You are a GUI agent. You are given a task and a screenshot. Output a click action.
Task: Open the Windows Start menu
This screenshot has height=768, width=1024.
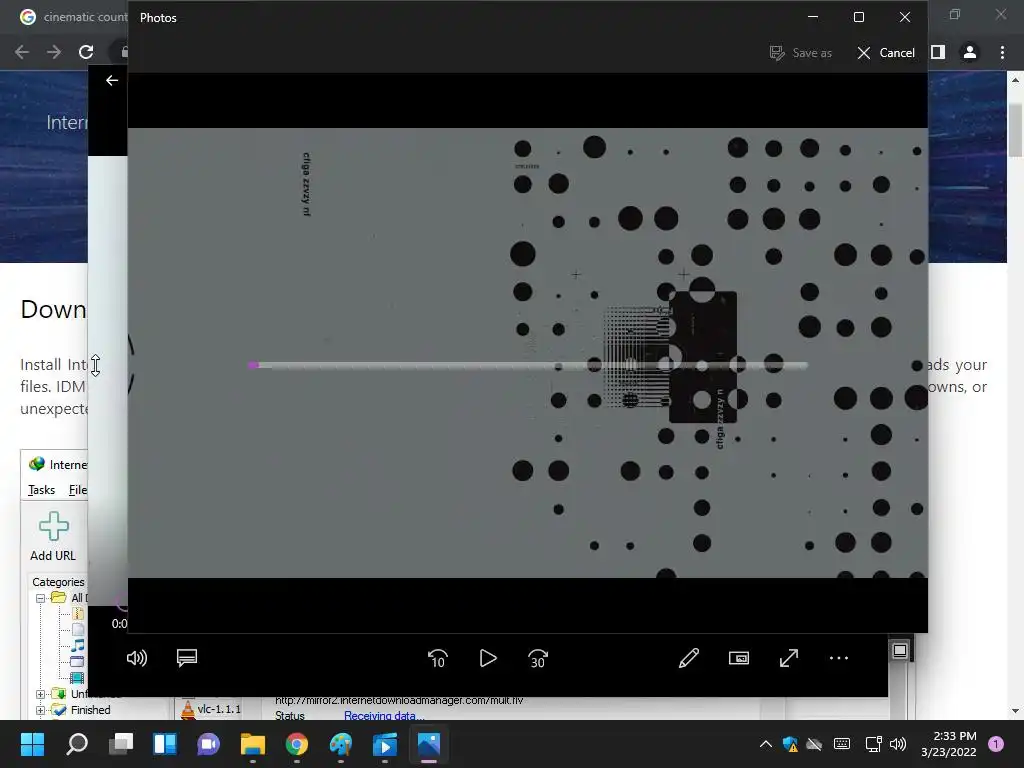click(x=32, y=744)
